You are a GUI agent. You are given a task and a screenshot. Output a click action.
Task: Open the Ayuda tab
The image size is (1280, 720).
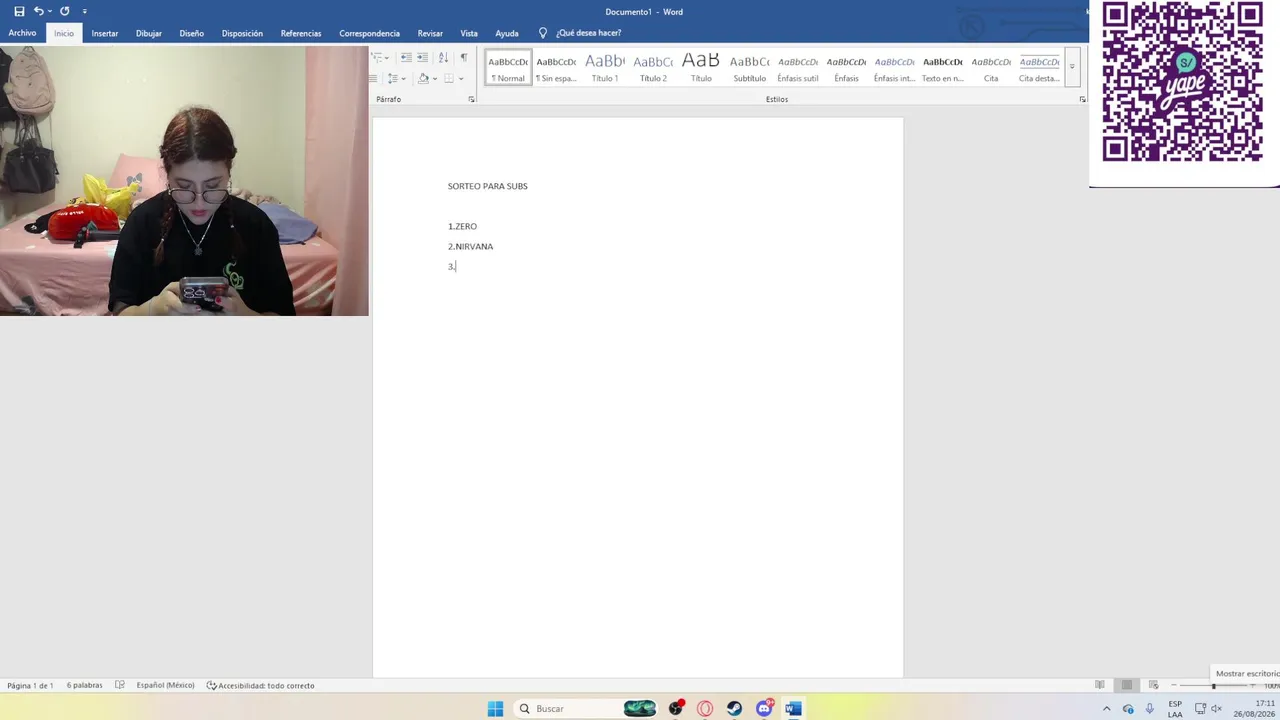[507, 33]
